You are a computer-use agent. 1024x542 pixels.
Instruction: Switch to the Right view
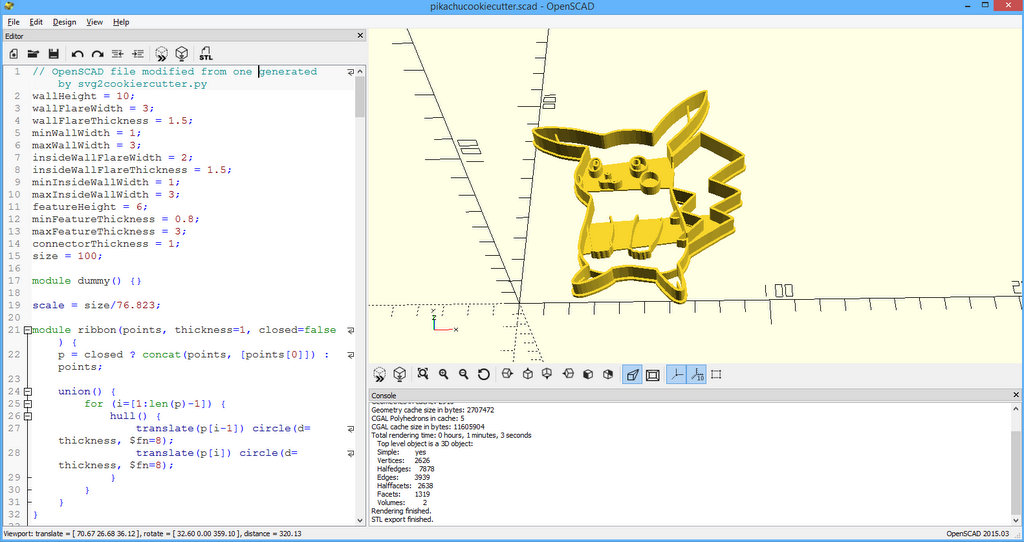(507, 374)
